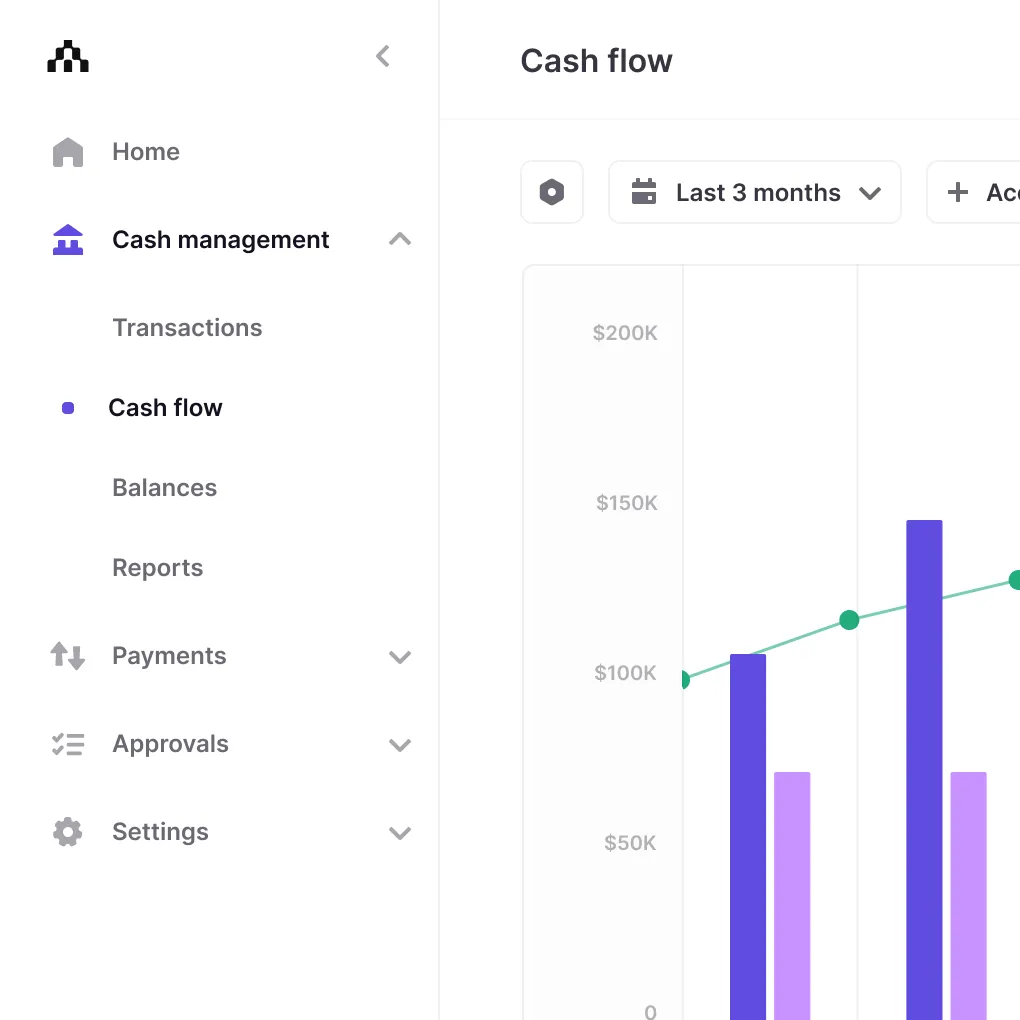Expand the Settings section
The height and width of the screenshot is (1020, 1020).
(400, 832)
